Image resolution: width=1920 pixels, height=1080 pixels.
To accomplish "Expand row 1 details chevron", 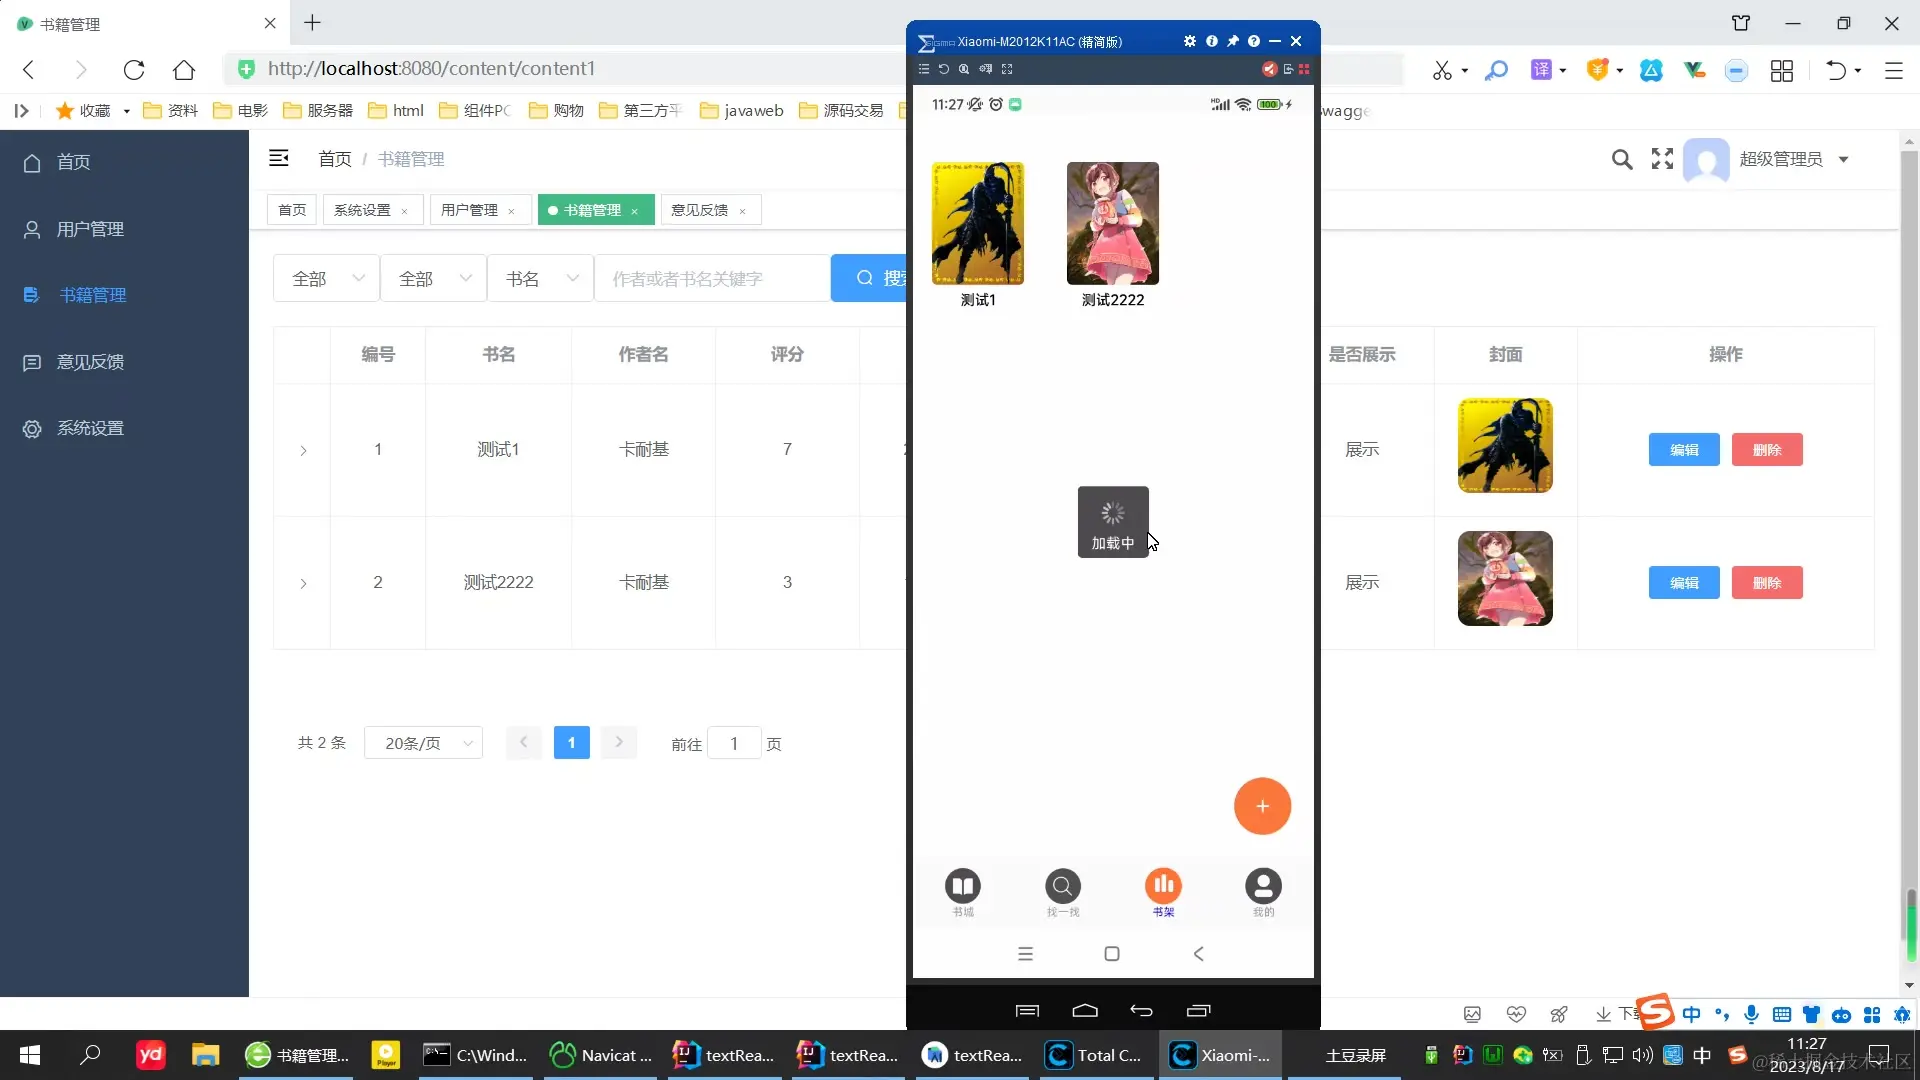I will click(303, 451).
